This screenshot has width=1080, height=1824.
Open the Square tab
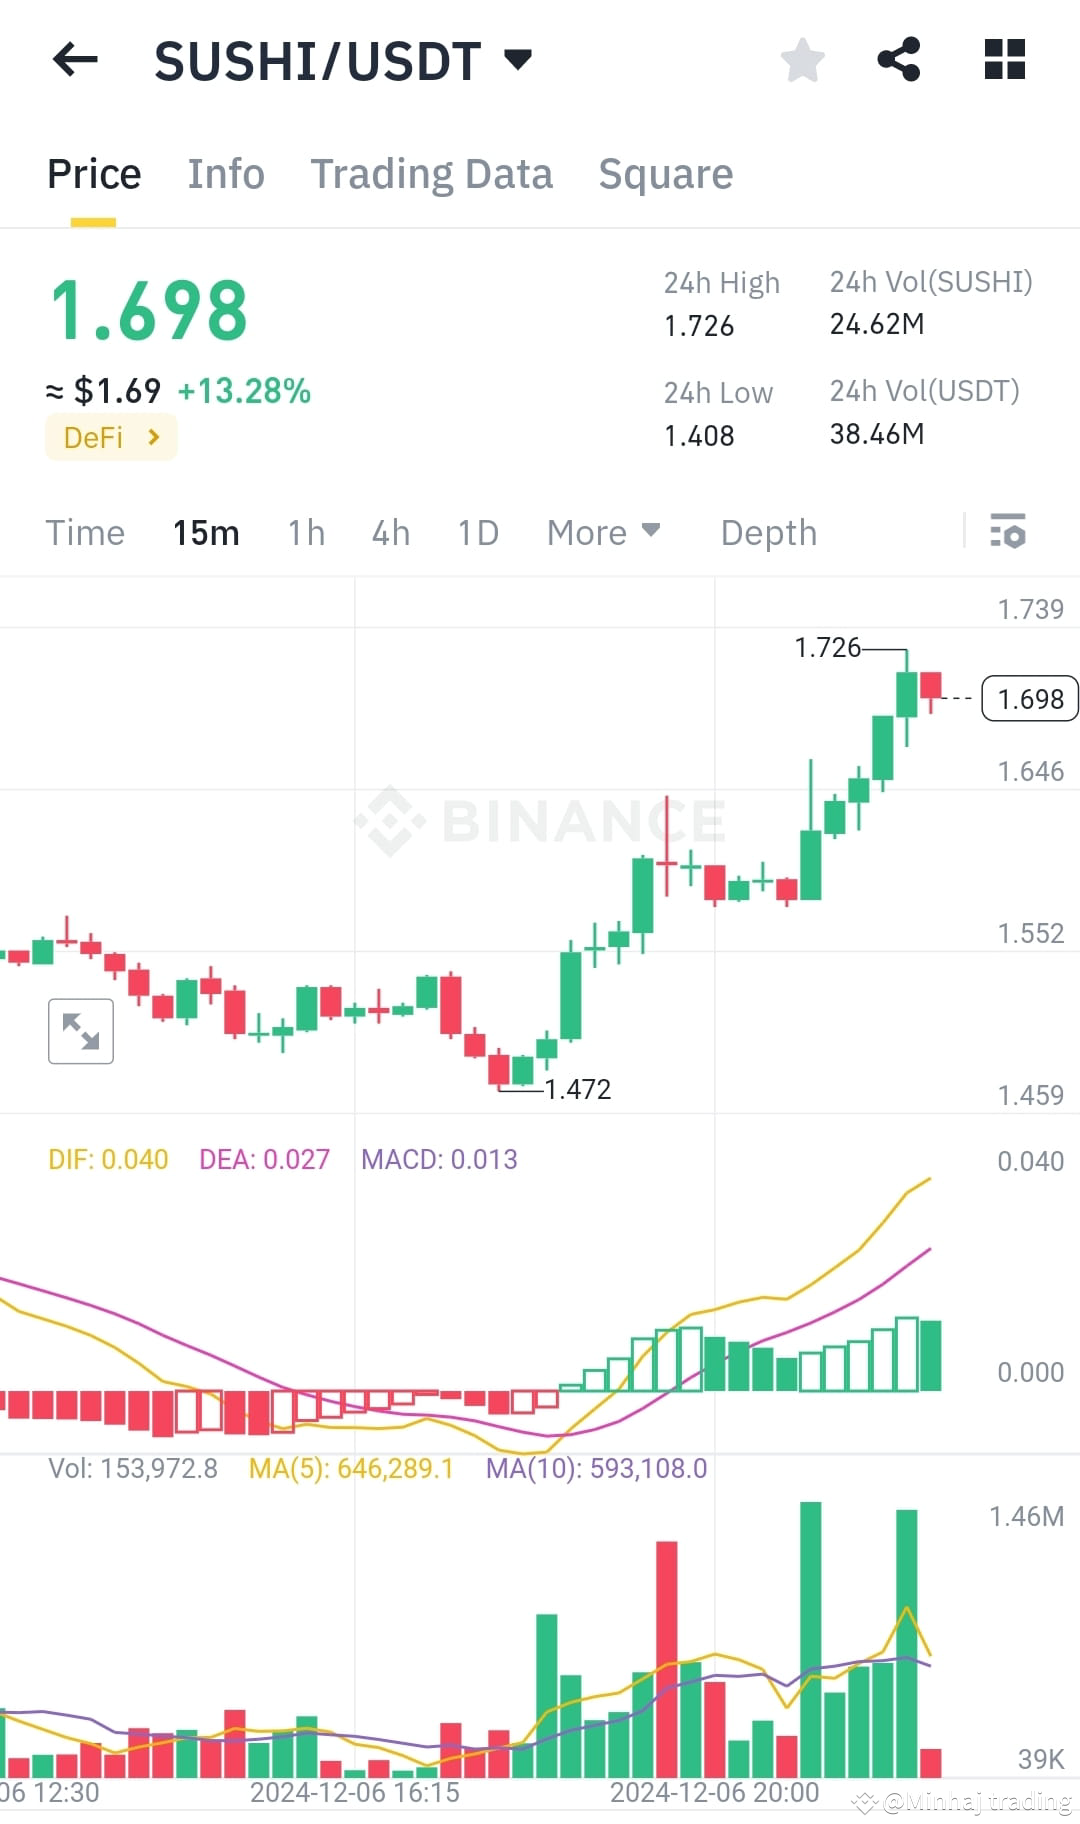tap(665, 173)
